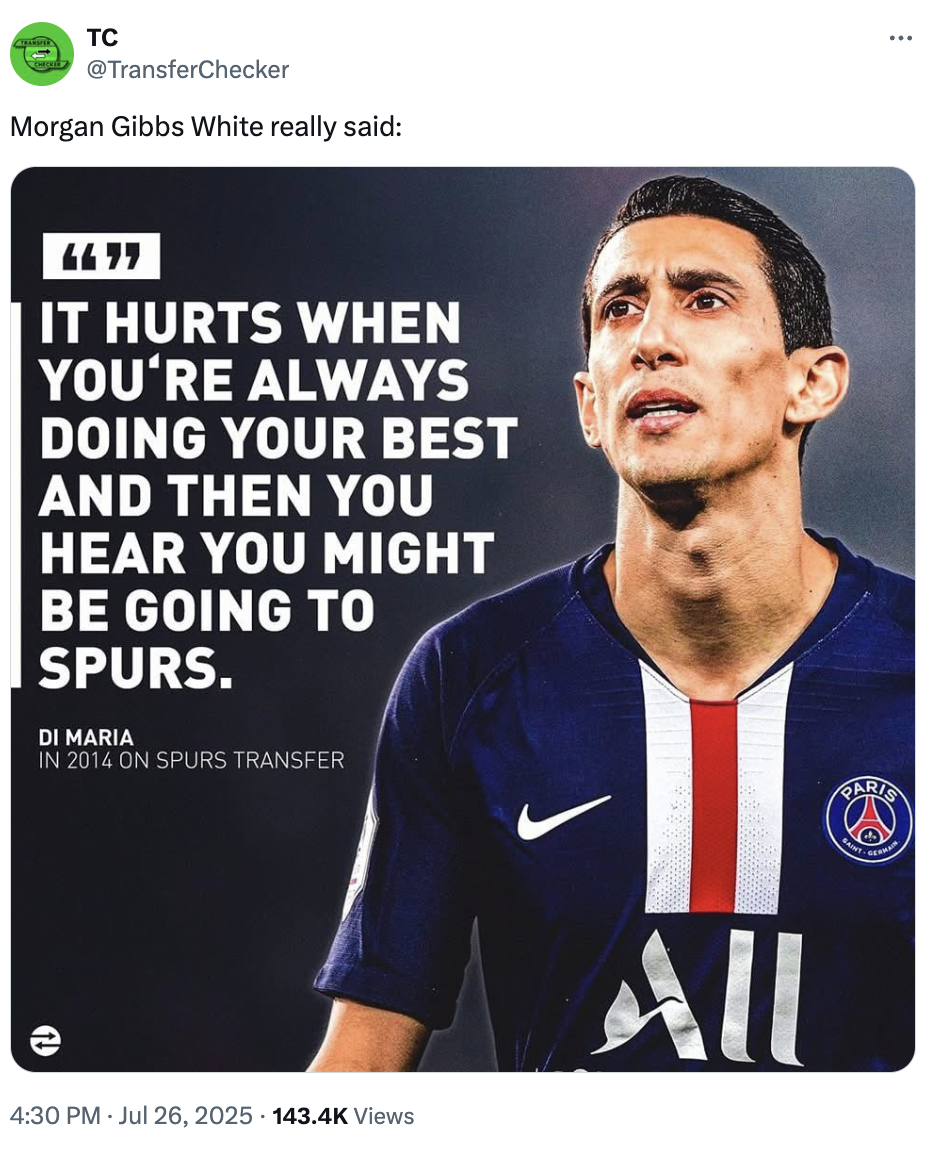The image size is (940, 1152).
Task: Open the three-dot more options menu
Action: tap(900, 37)
